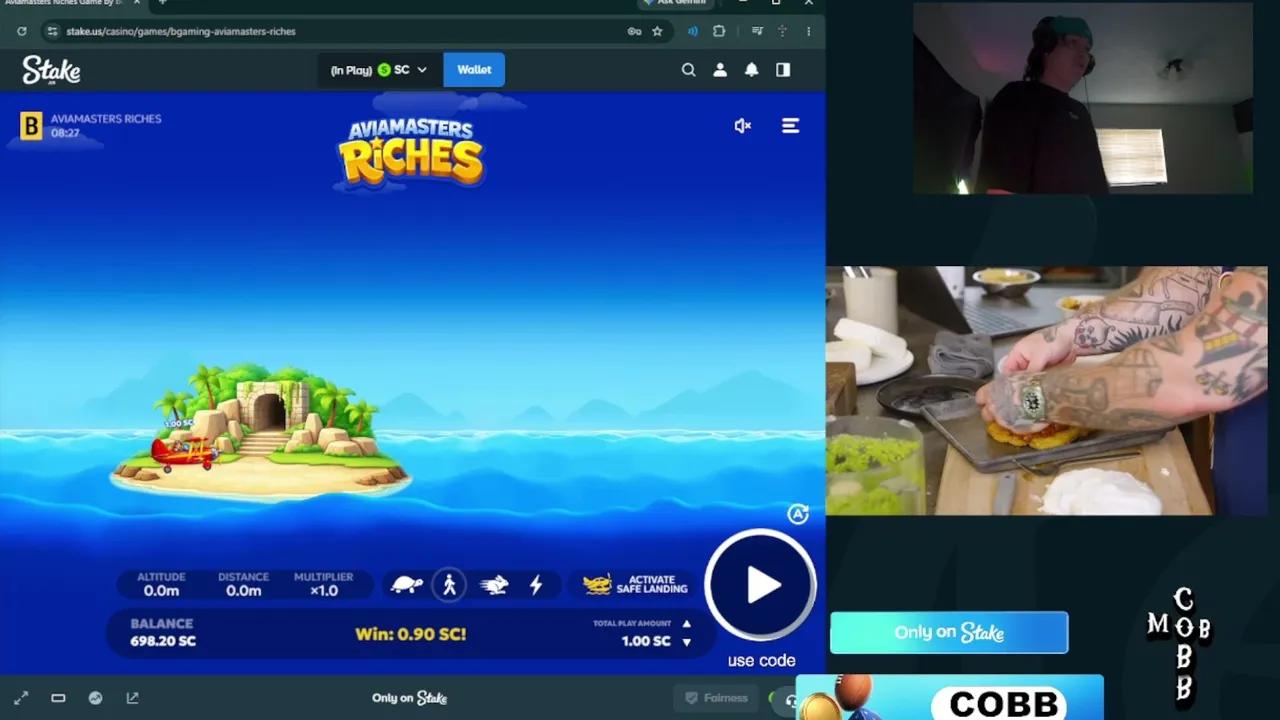1280x720 pixels.
Task: Click the Altitude 0.0m readout
Action: pyautogui.click(x=161, y=585)
